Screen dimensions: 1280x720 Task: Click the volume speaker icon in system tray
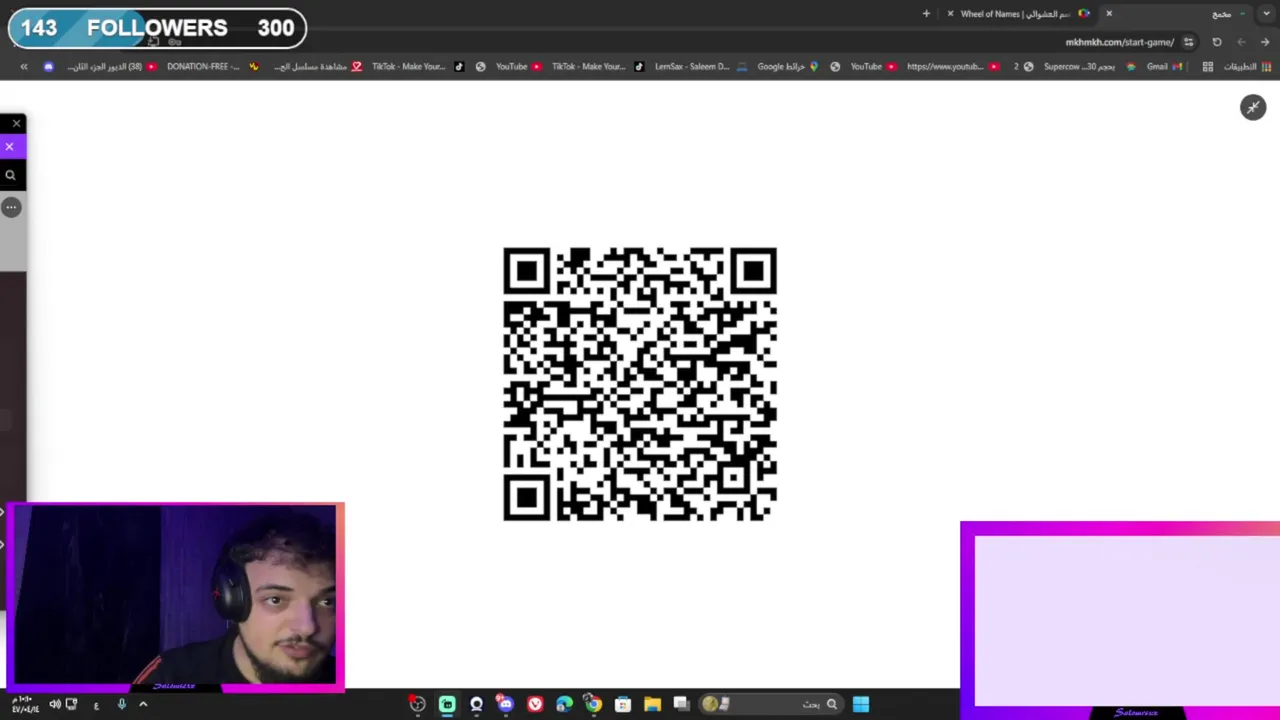coord(55,704)
